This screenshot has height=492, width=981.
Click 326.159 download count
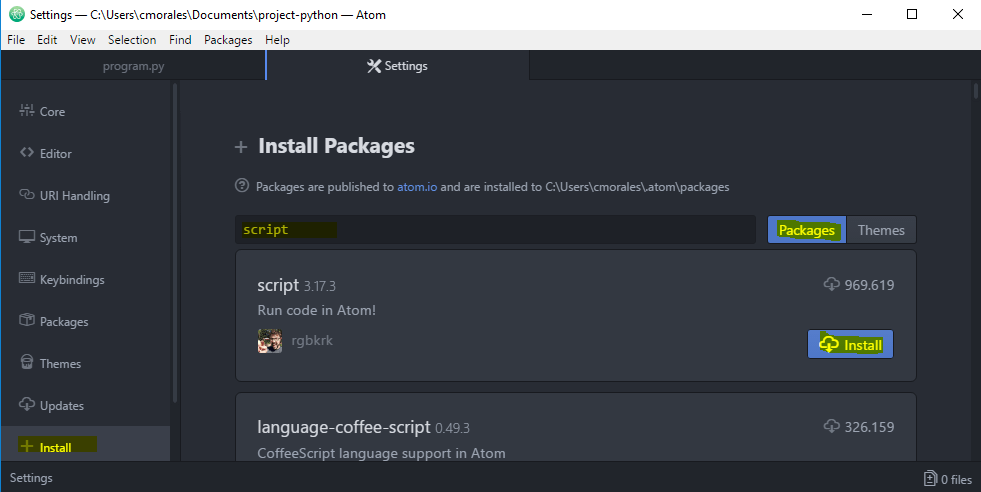pos(870,427)
